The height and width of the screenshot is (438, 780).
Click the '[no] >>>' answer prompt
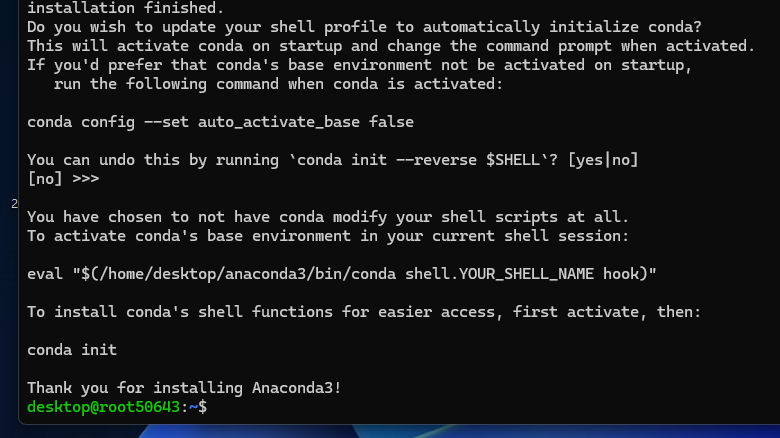[63, 179]
